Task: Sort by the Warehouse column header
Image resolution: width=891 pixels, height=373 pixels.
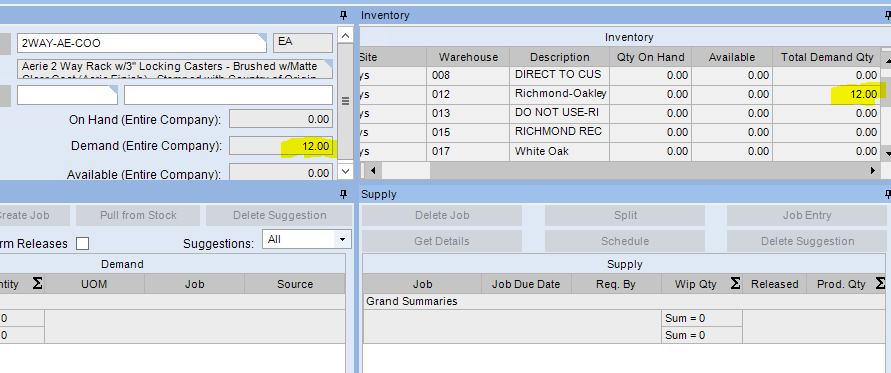Action: [468, 57]
